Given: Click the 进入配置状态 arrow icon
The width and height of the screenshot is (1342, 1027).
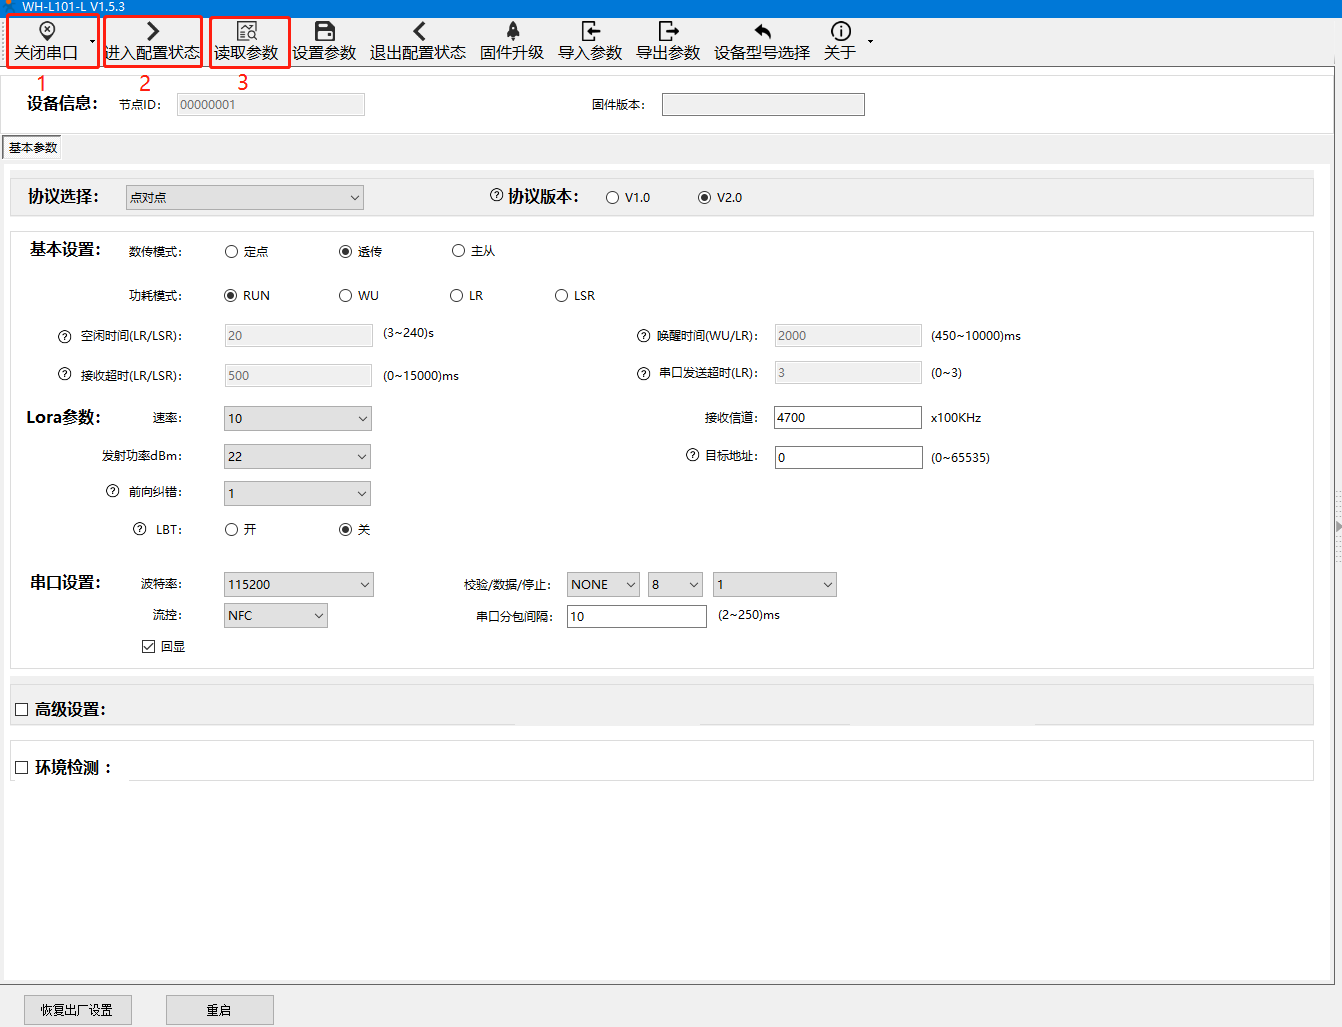Looking at the screenshot, I should (x=152, y=31).
